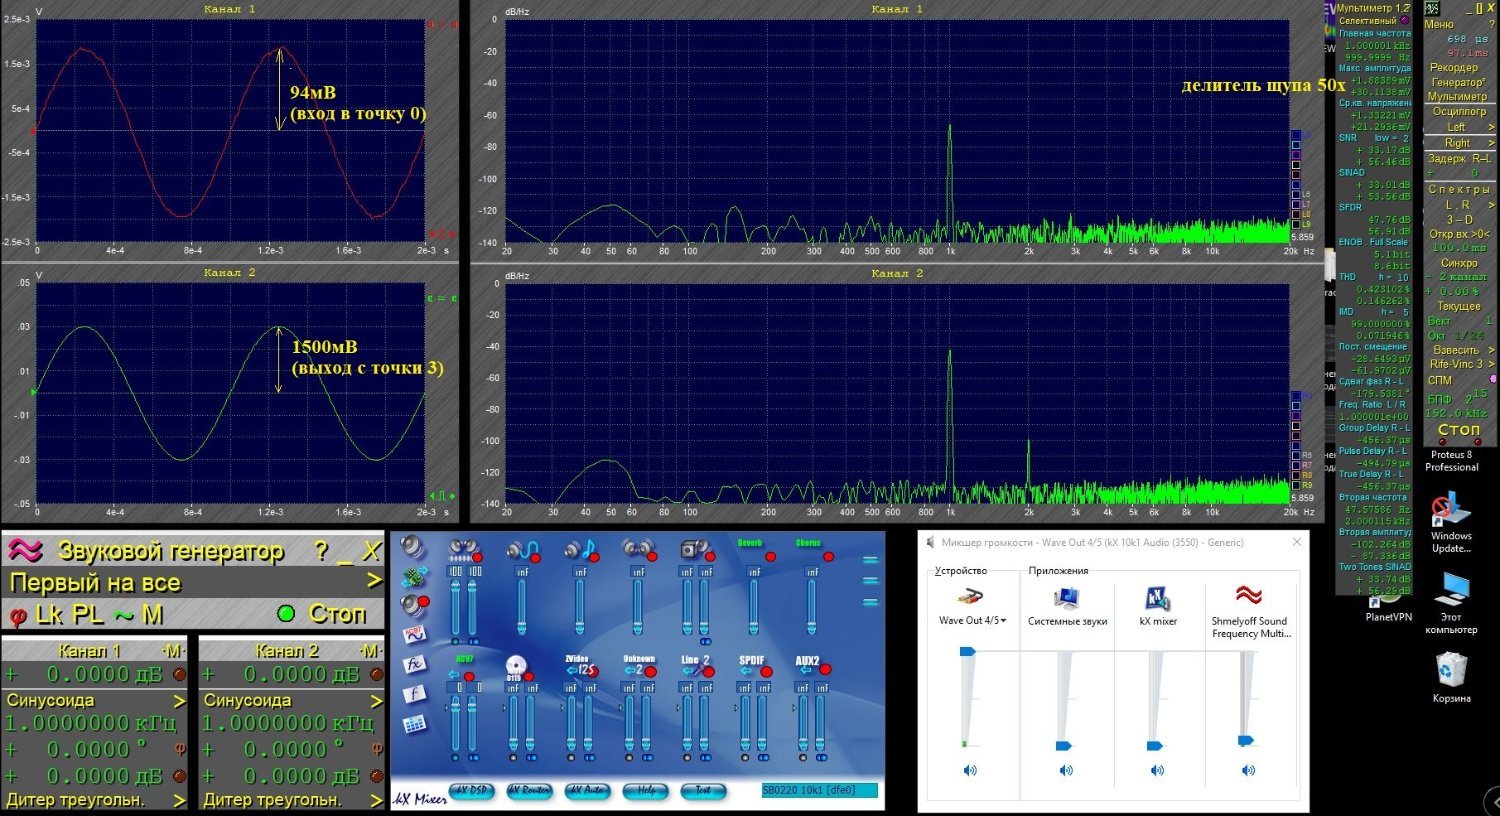Click the yellow Стоп button in side panel
The height and width of the screenshot is (816, 1500).
(1458, 430)
